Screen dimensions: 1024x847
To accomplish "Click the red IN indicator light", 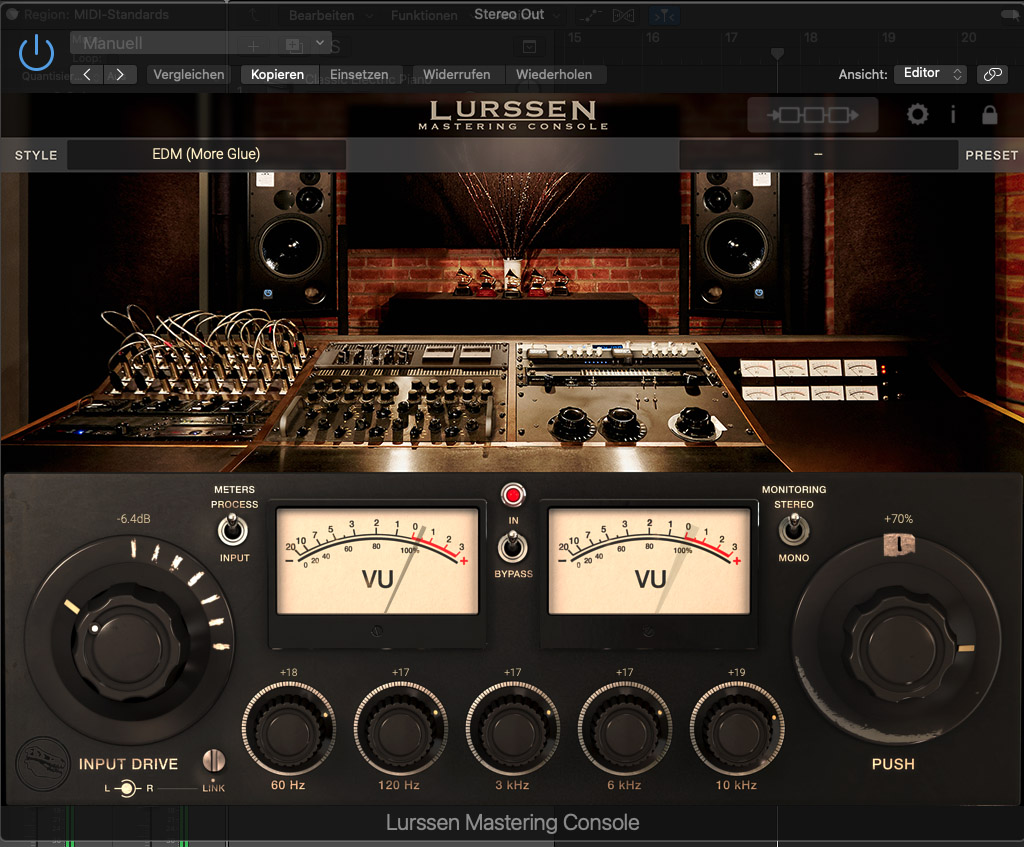I will [x=513, y=495].
